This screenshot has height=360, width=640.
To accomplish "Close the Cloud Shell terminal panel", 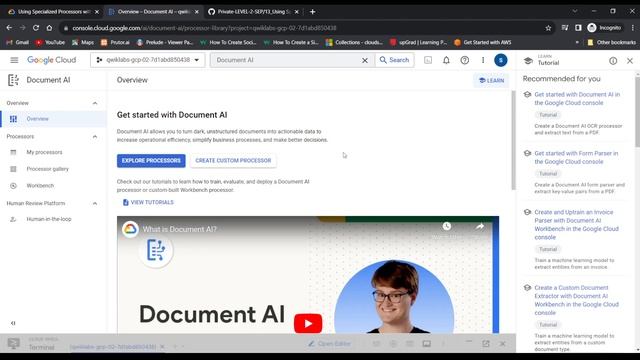I will [x=502, y=344].
